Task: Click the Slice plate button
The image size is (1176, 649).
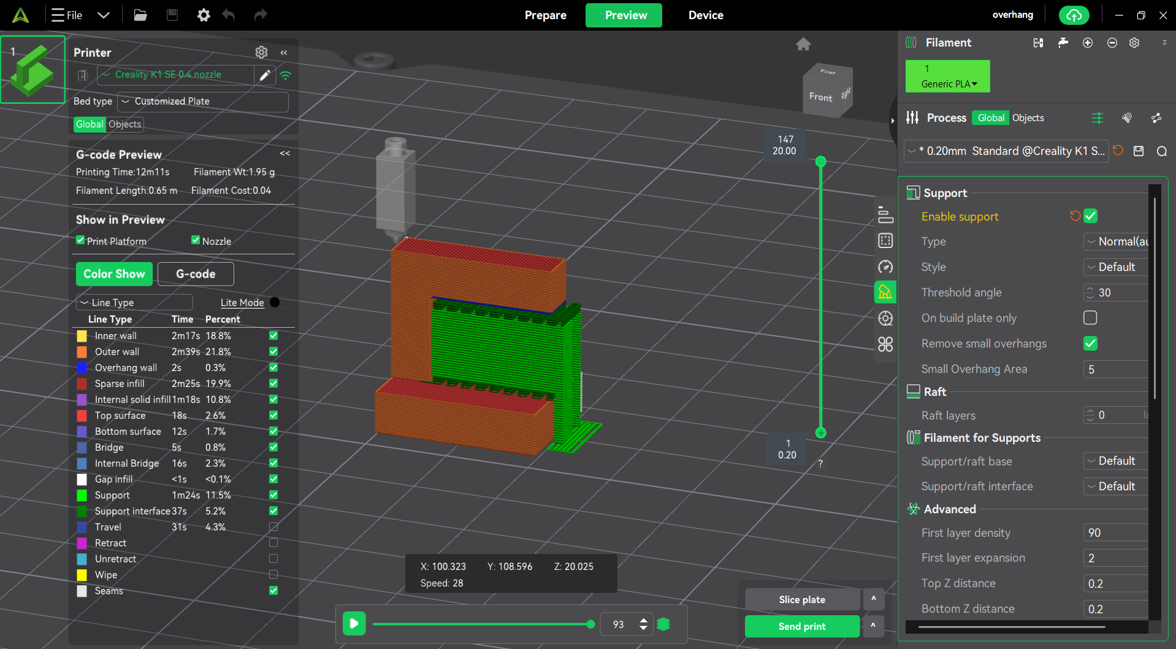Action: 802,599
